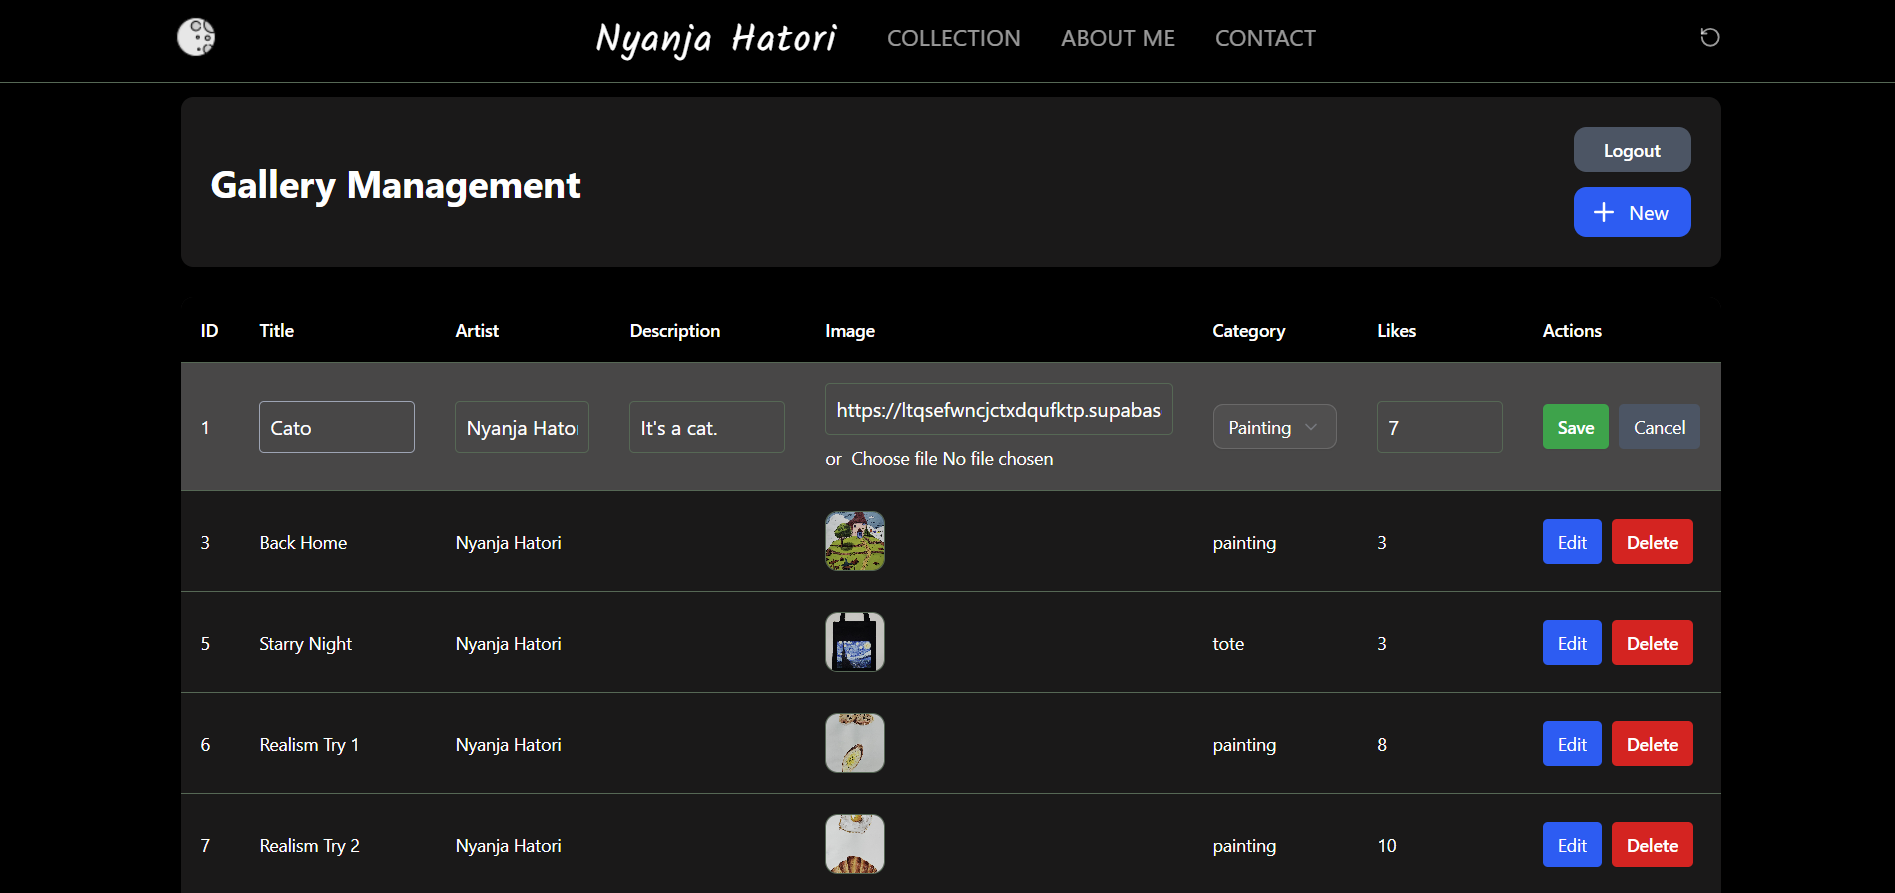Click the Realism Try 1 thumbnail
The height and width of the screenshot is (893, 1895).
(x=854, y=743)
